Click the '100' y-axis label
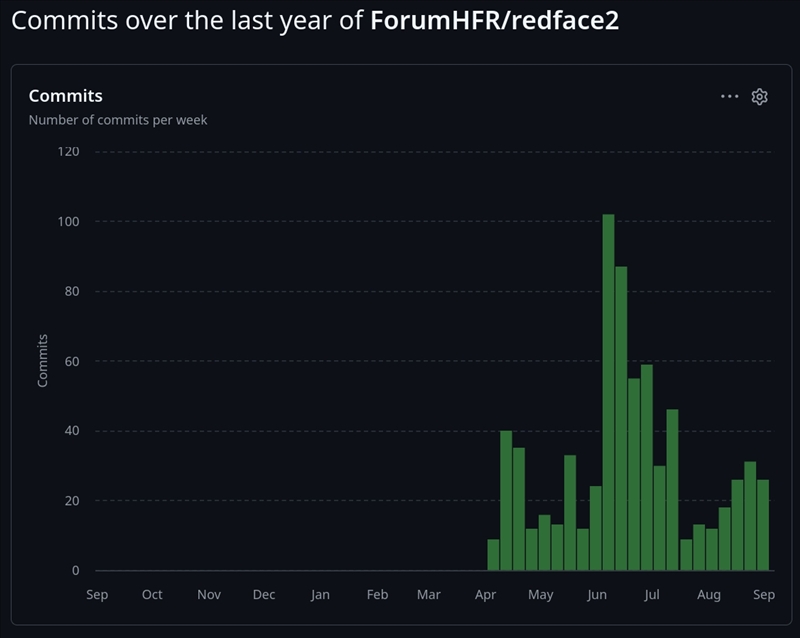The image size is (800, 638). (68, 222)
